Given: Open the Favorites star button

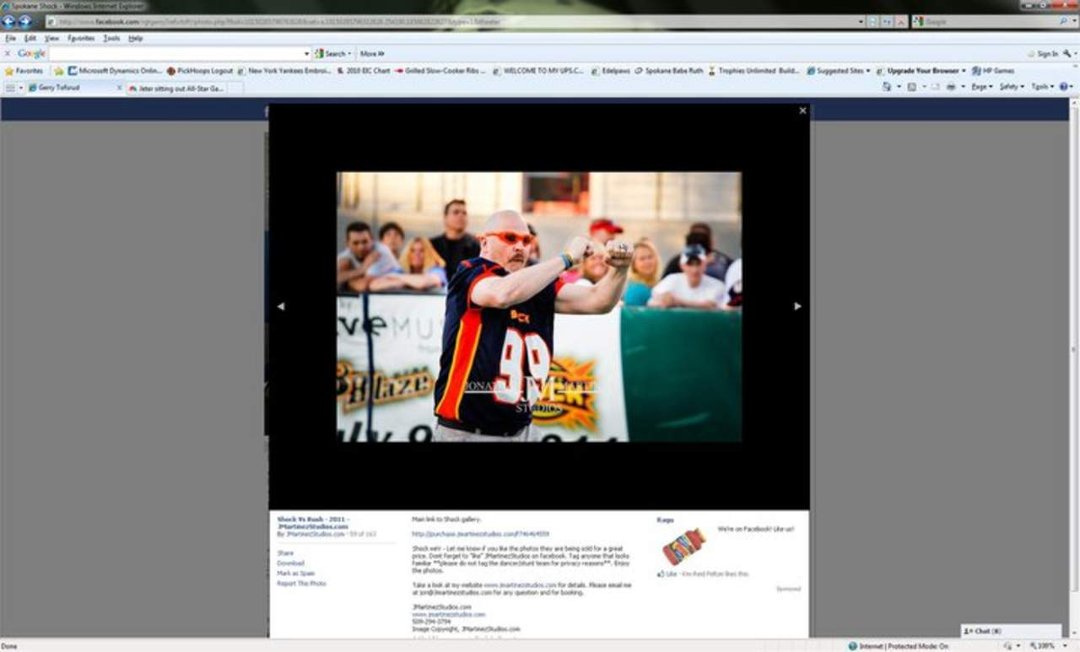Looking at the screenshot, I should point(24,71).
